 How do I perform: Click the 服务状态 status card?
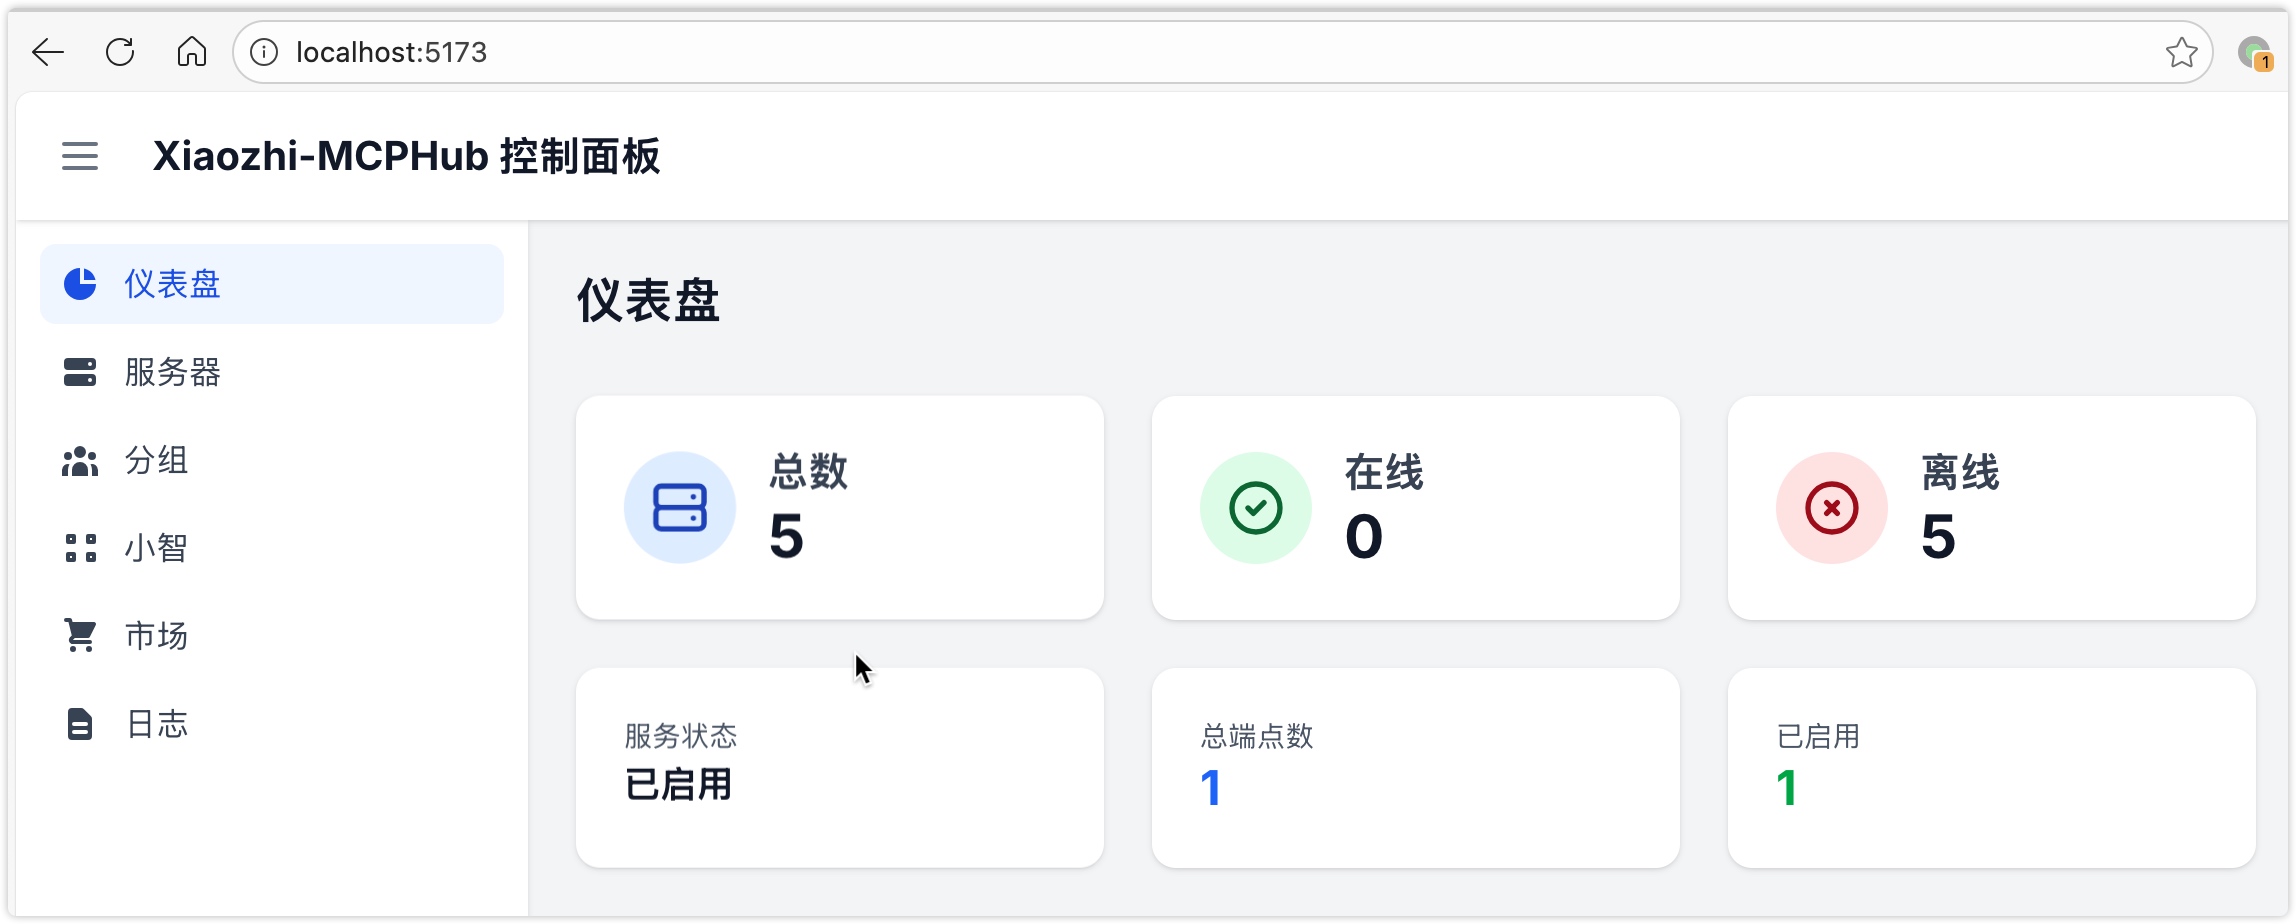click(x=840, y=767)
